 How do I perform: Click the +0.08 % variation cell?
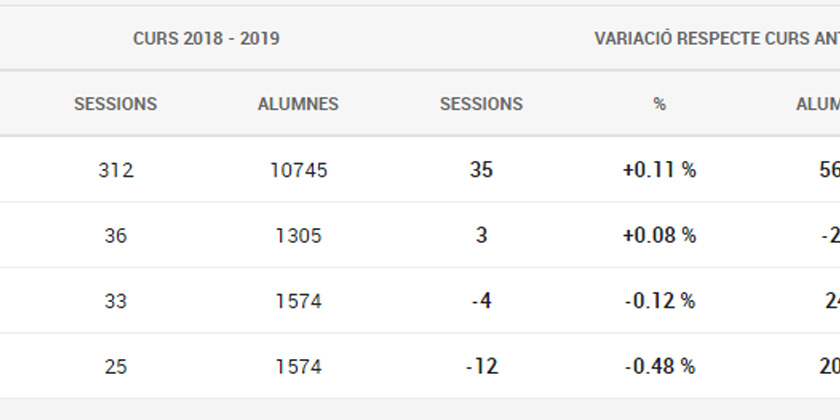tap(659, 236)
